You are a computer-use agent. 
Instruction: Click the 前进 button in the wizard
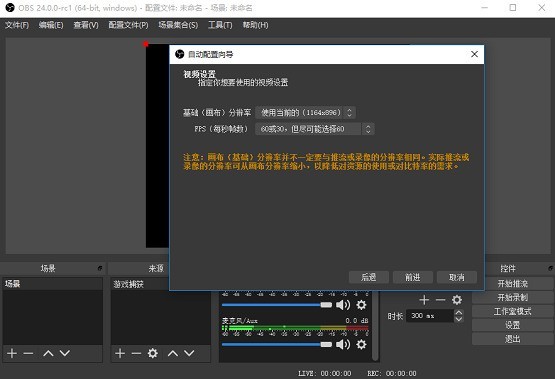413,277
